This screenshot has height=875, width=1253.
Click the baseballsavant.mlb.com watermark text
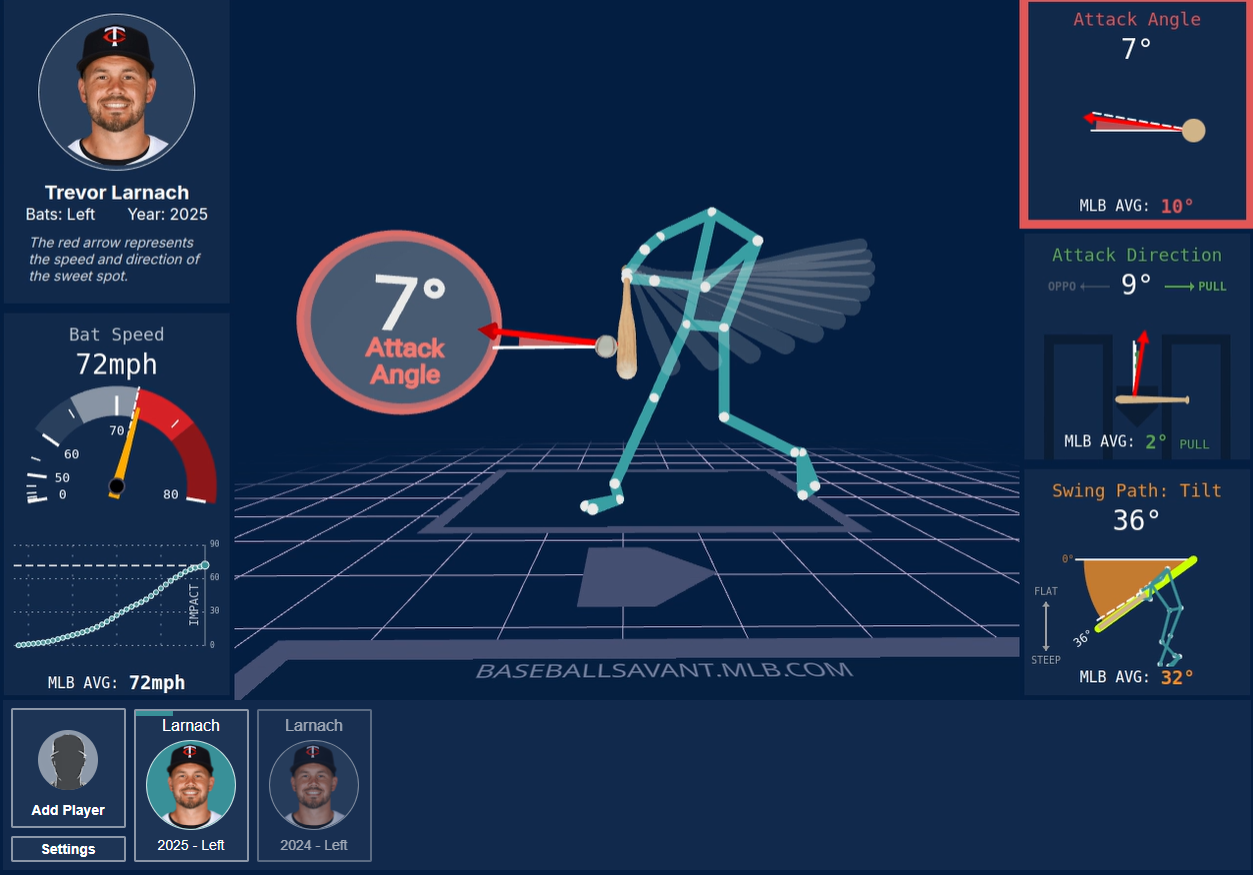click(x=664, y=671)
